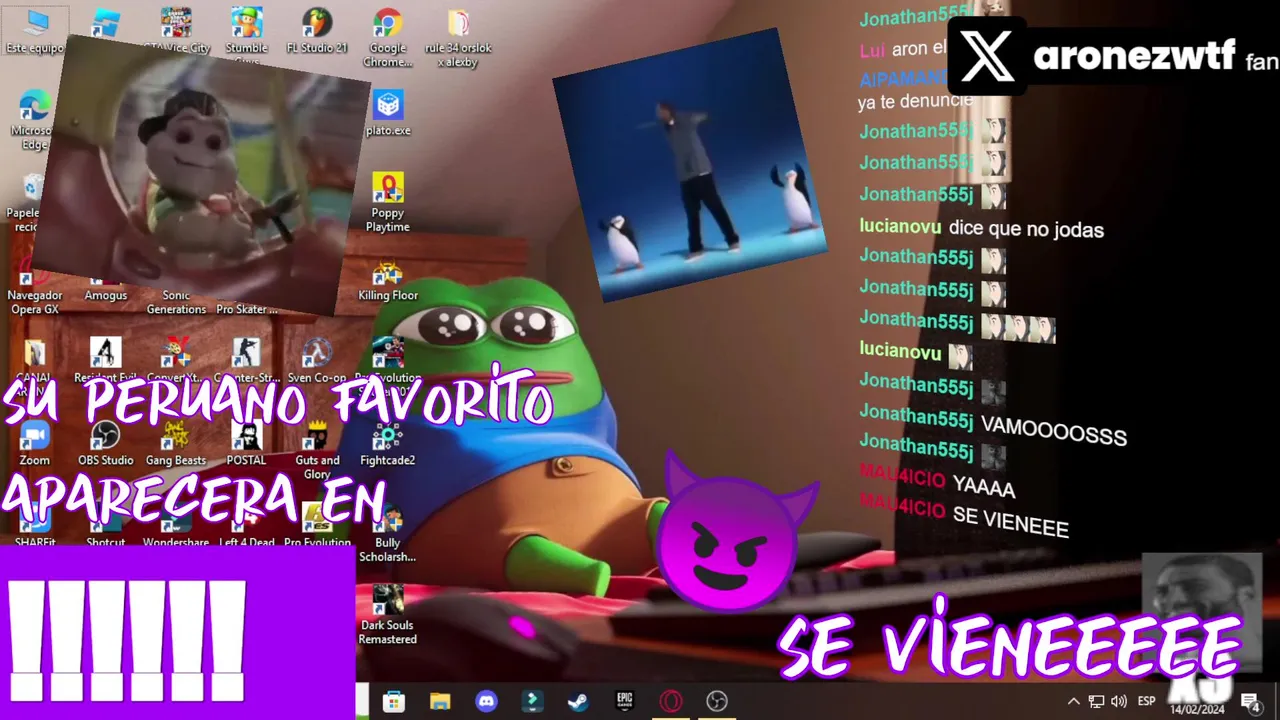Select the Resident Evil 4 desktop icon
1280x720 pixels.
(x=105, y=360)
